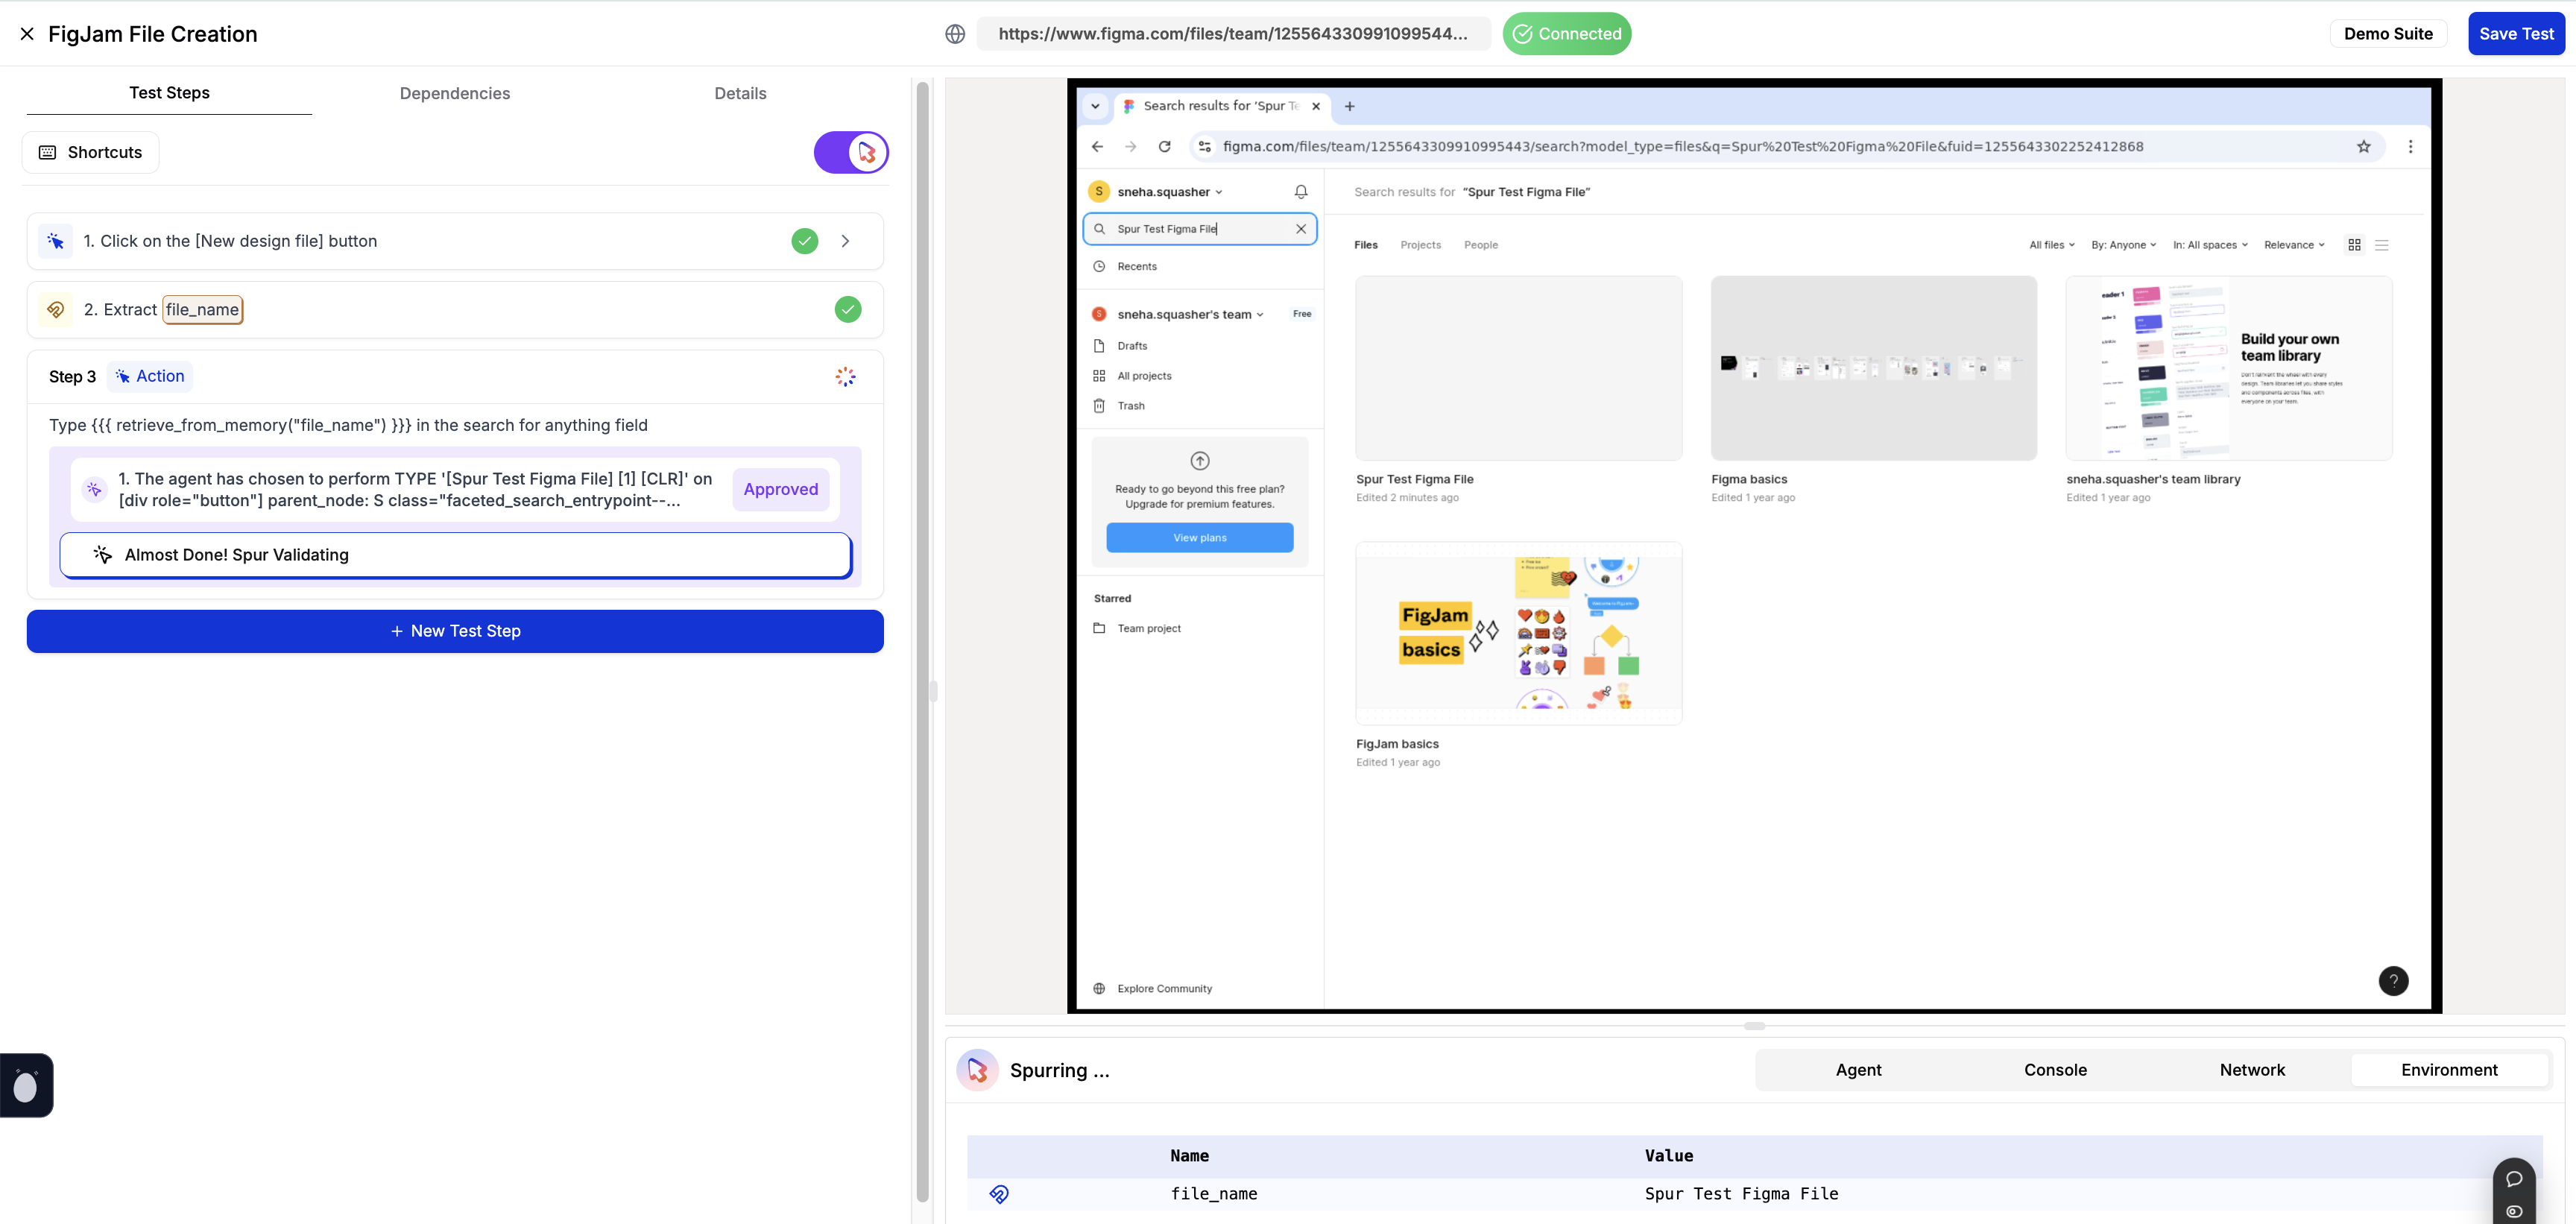Clear the Figma search field with X
Viewport: 2576px width, 1224px height.
[x=1301, y=229]
